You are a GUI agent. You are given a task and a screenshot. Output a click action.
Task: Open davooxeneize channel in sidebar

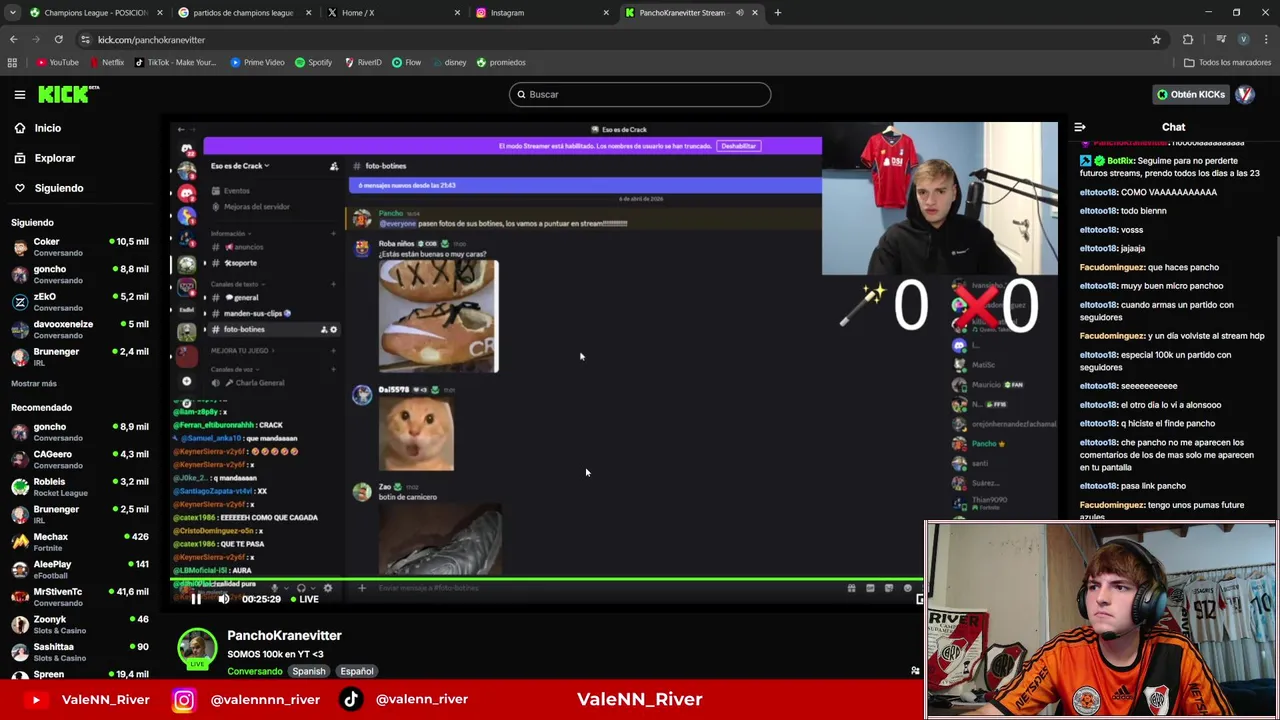coord(80,330)
